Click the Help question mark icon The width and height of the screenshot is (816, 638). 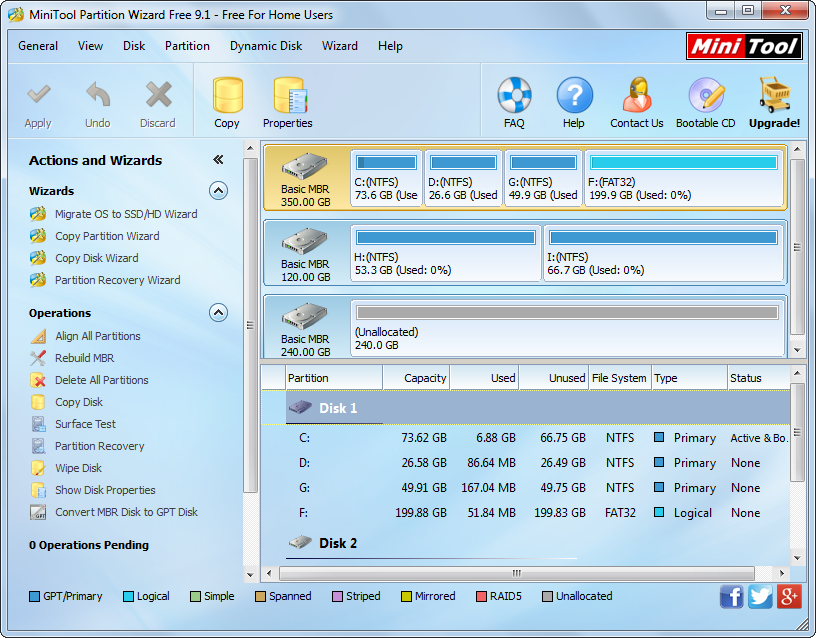pos(574,95)
